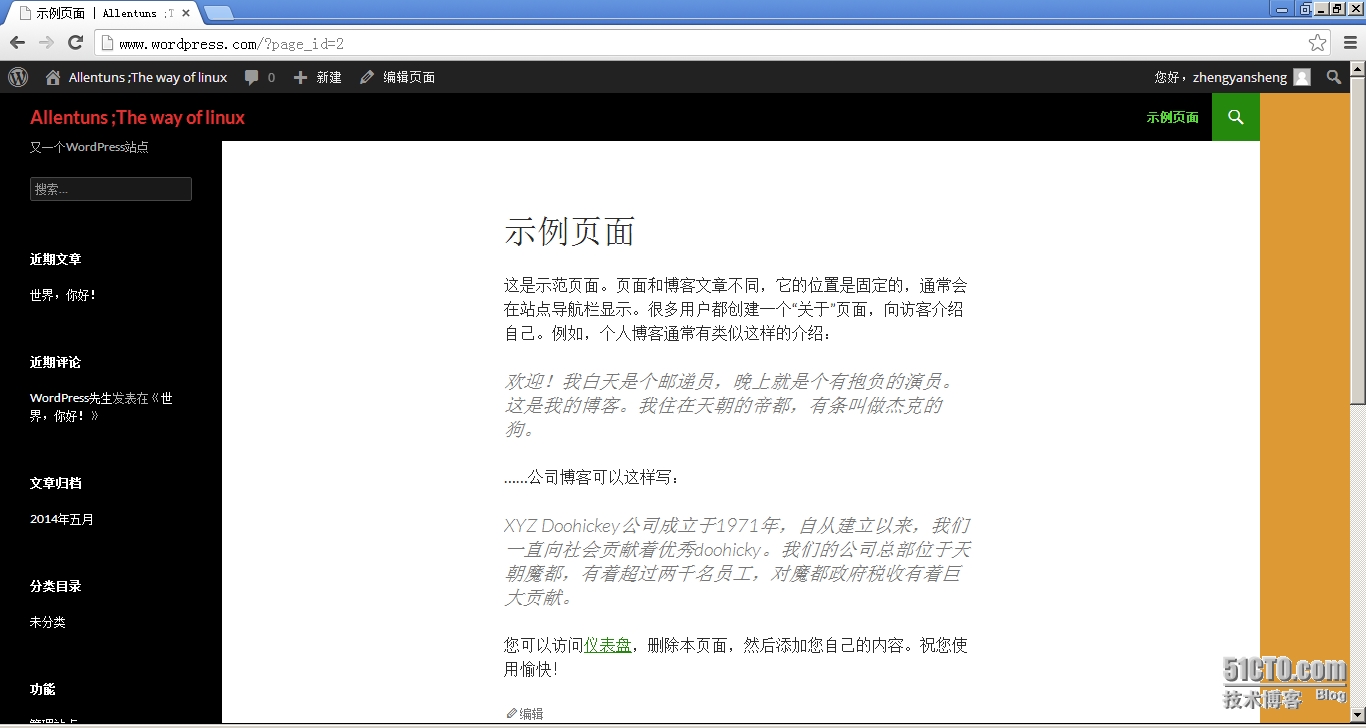Open a new browser tab
Viewport: 1366px width, 728px height.
[x=218, y=13]
